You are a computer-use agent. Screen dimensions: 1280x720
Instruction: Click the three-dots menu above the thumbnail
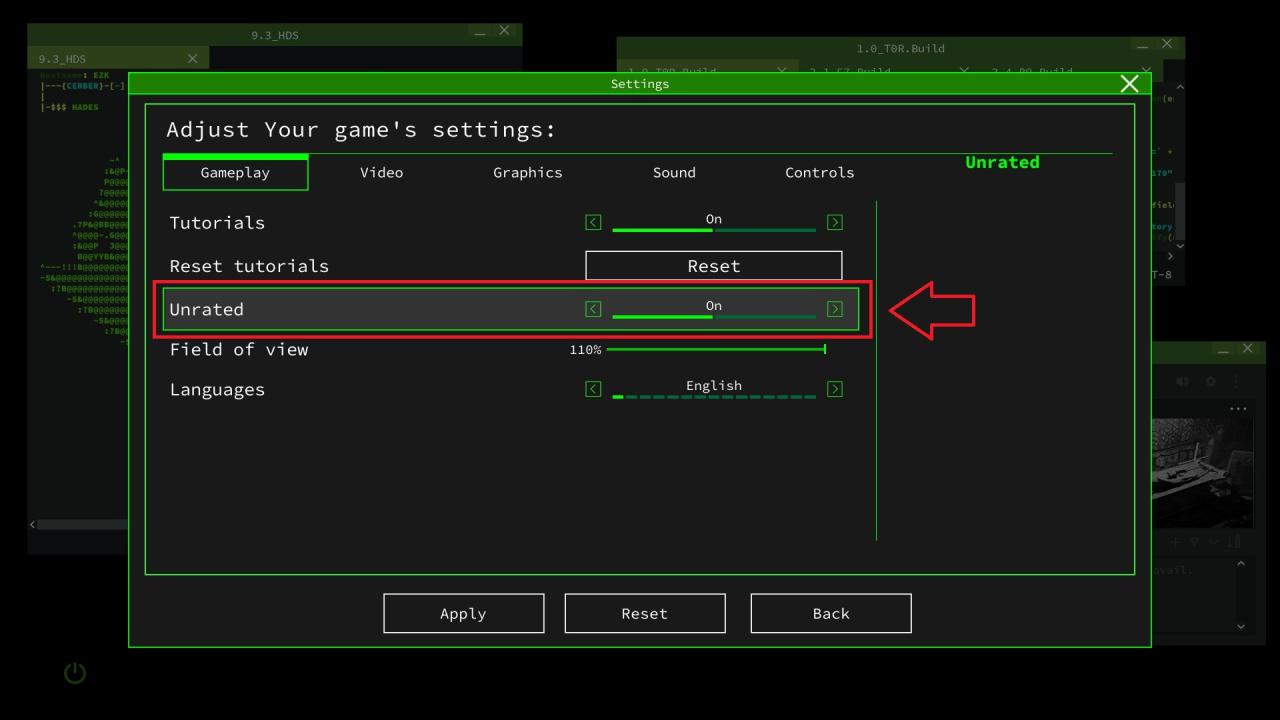[x=1239, y=409]
